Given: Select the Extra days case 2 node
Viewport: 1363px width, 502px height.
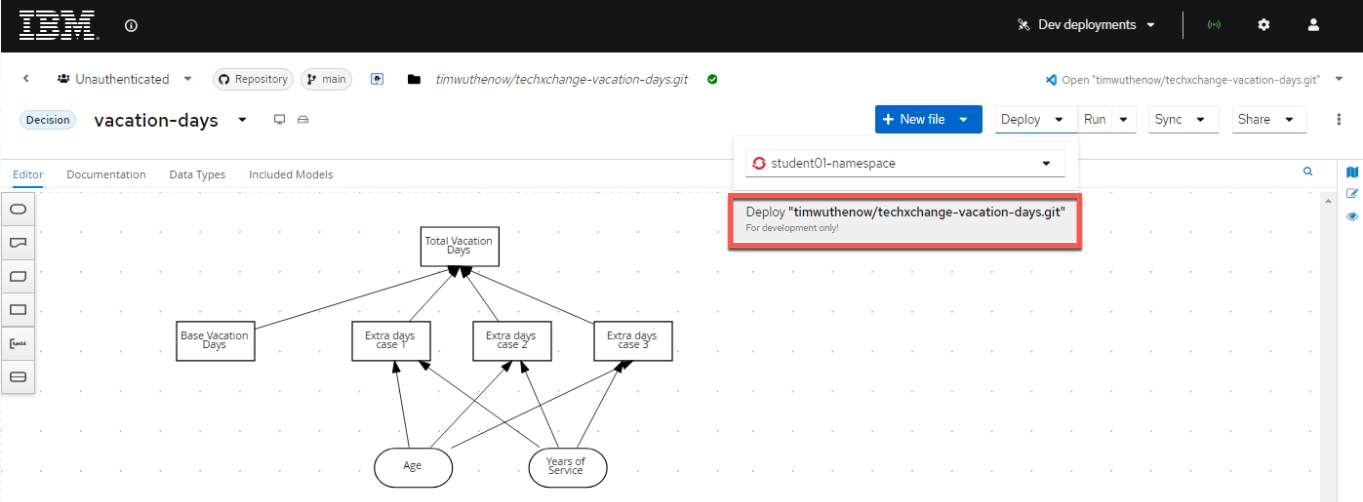Looking at the screenshot, I should 511,341.
